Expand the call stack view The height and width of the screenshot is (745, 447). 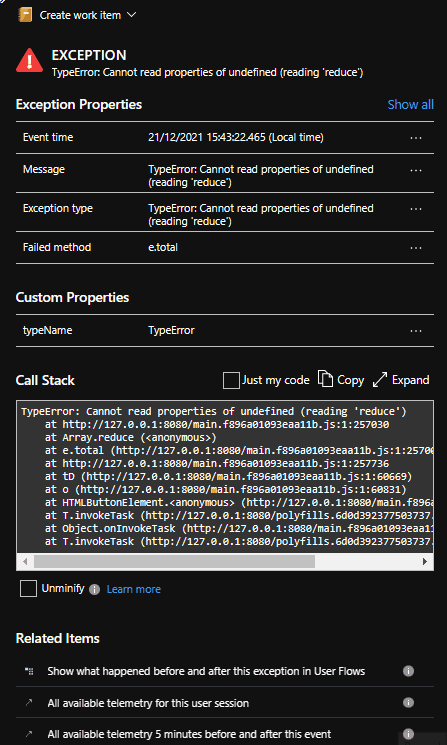(x=401, y=380)
